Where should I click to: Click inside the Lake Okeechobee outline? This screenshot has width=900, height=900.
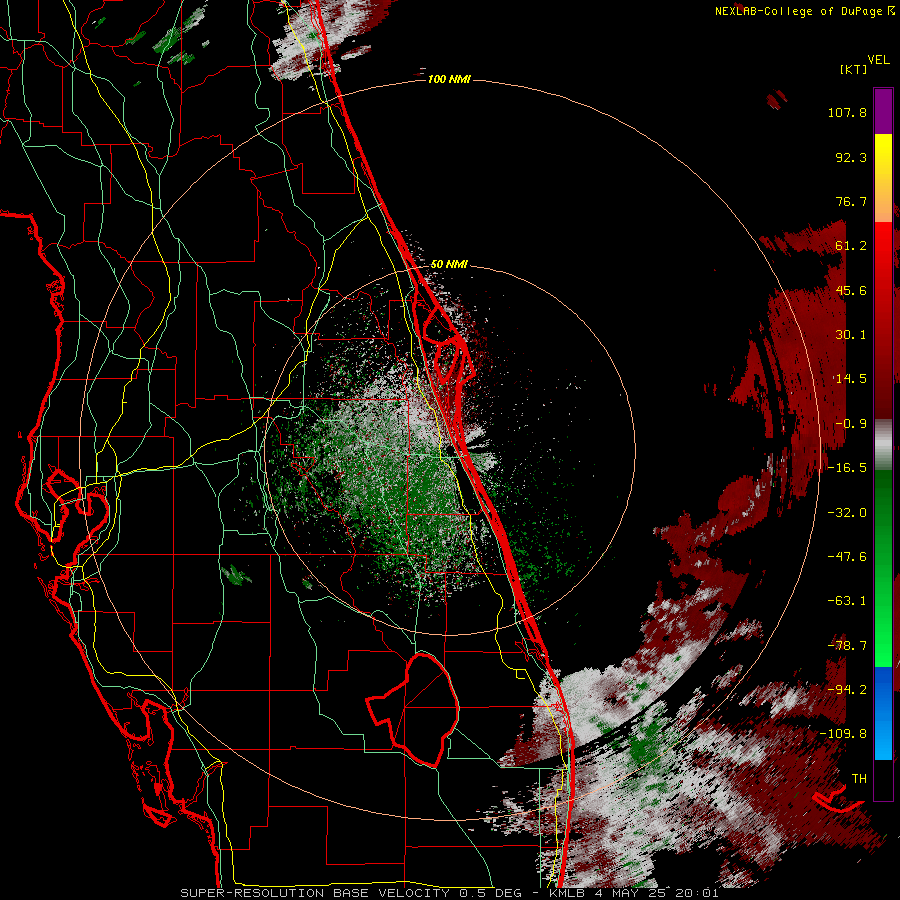click(422, 712)
